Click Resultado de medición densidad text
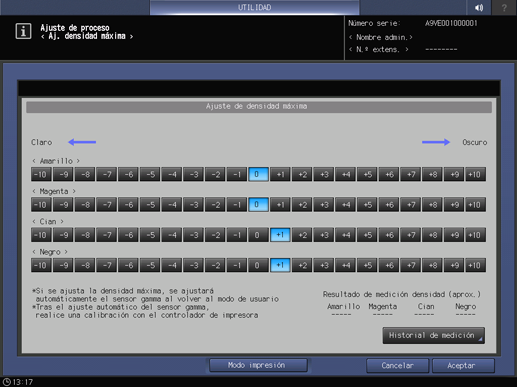This screenshot has height=387, width=517. [x=402, y=294]
